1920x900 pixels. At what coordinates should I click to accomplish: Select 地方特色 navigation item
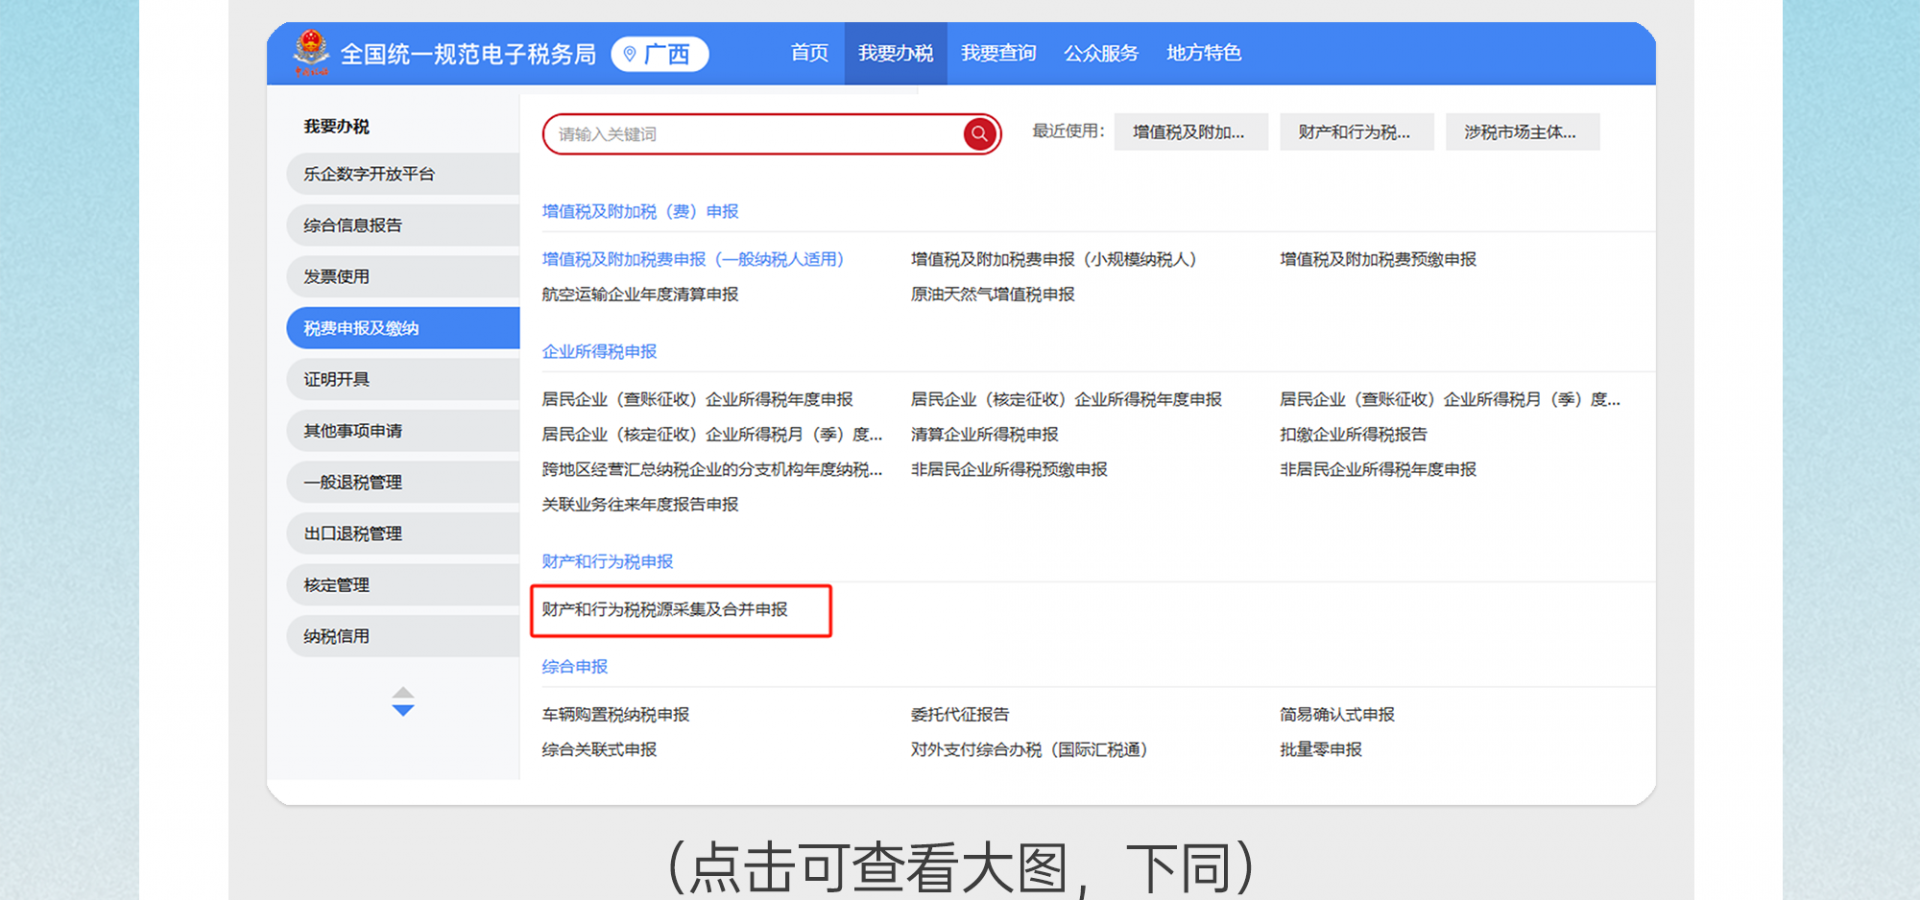point(1203,53)
